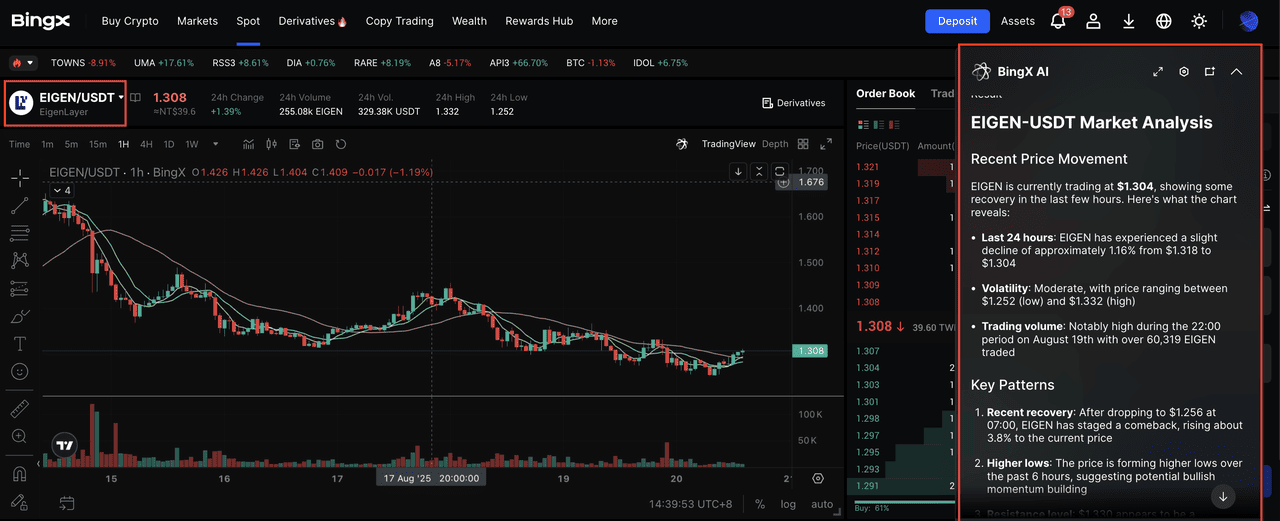Click the Deposit button

click(x=957, y=21)
